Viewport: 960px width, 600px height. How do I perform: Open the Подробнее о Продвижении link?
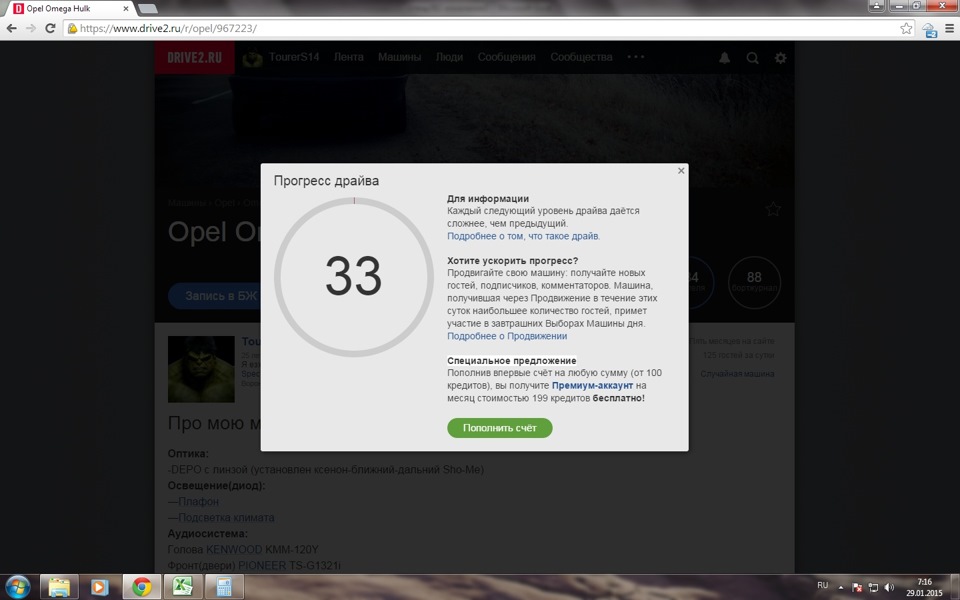(x=507, y=336)
